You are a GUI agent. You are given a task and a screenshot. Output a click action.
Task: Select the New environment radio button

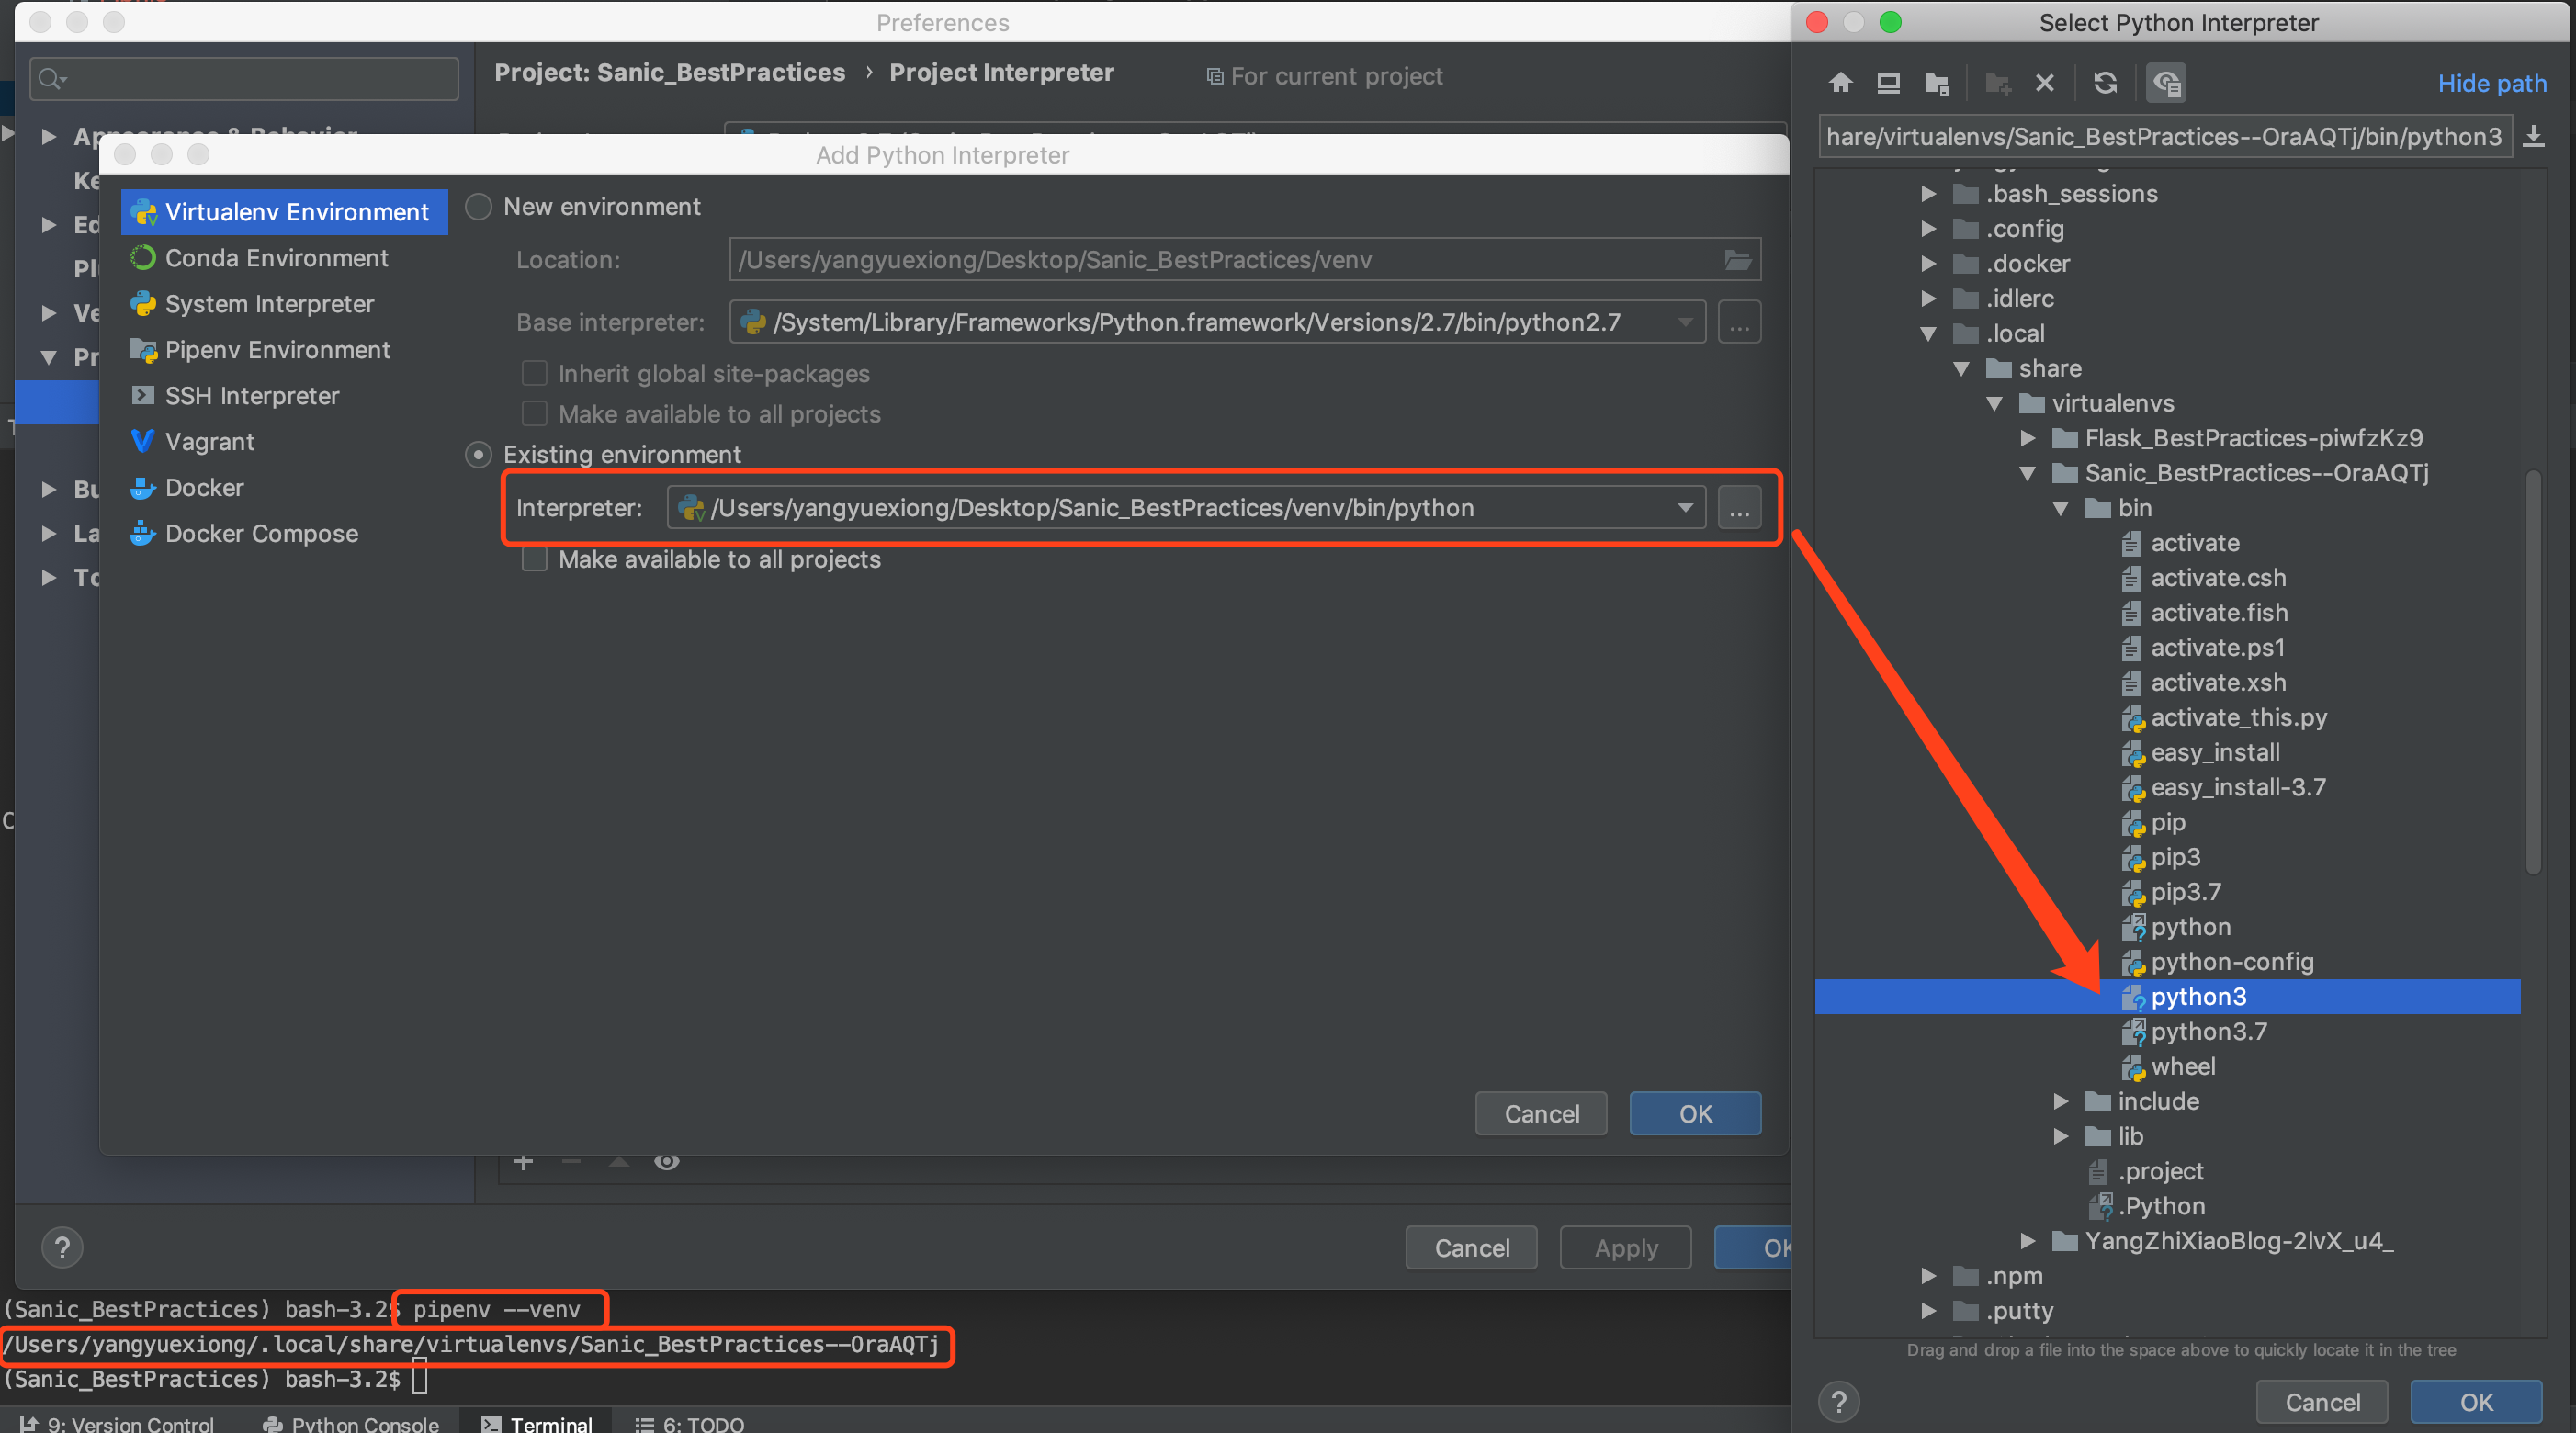[479, 207]
